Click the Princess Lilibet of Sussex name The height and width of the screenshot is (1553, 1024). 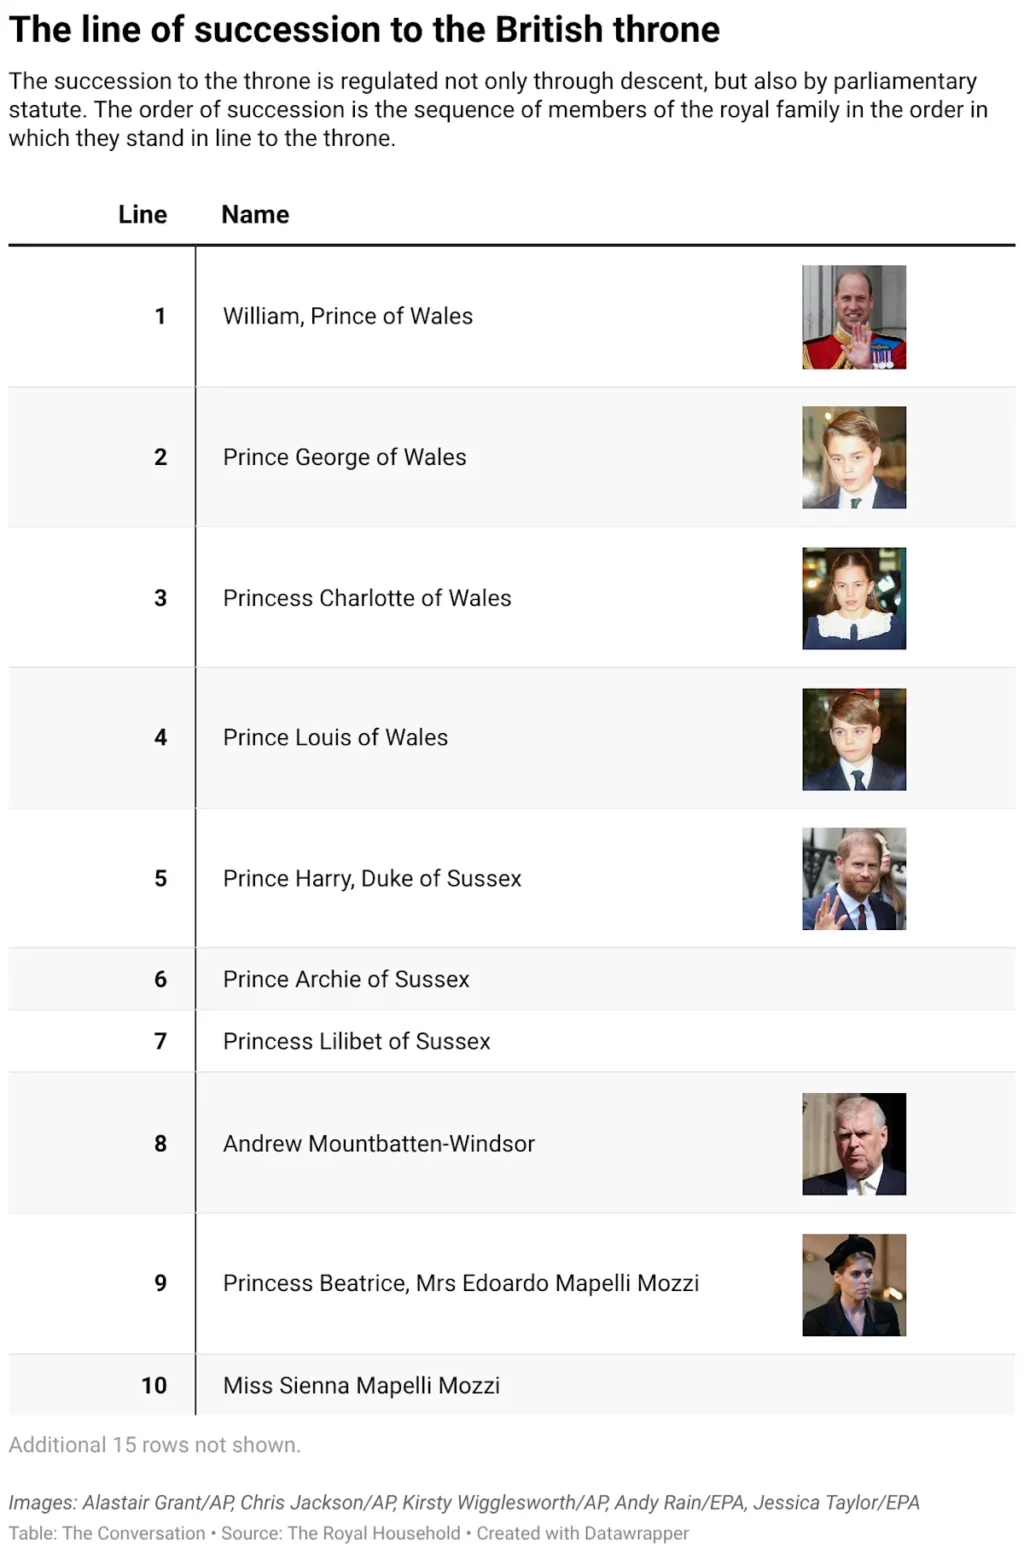(356, 1041)
